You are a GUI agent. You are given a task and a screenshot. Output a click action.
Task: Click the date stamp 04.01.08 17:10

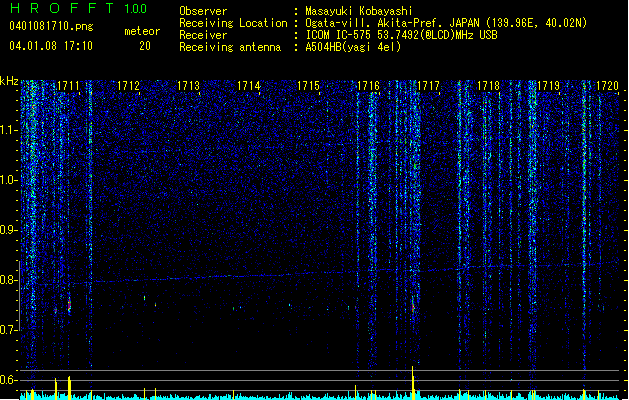(51, 46)
